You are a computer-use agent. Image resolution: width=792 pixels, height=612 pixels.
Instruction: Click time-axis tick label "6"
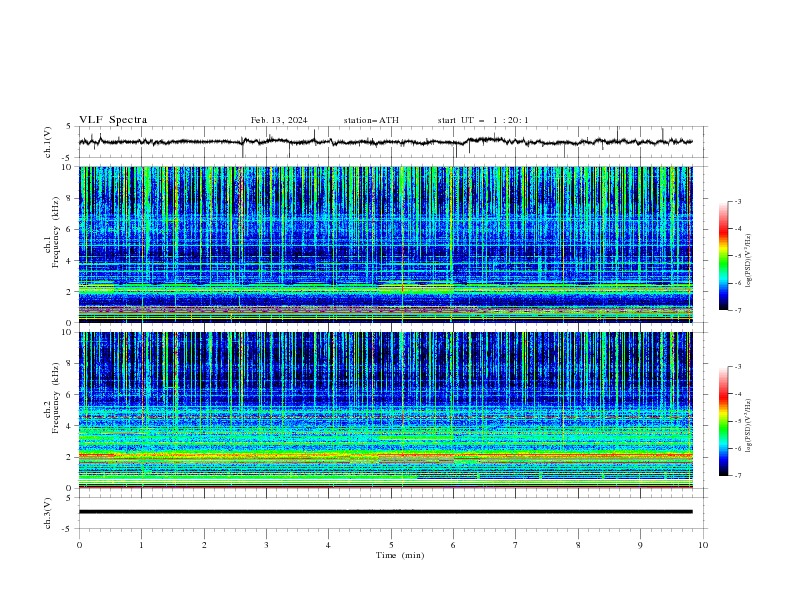(453, 545)
